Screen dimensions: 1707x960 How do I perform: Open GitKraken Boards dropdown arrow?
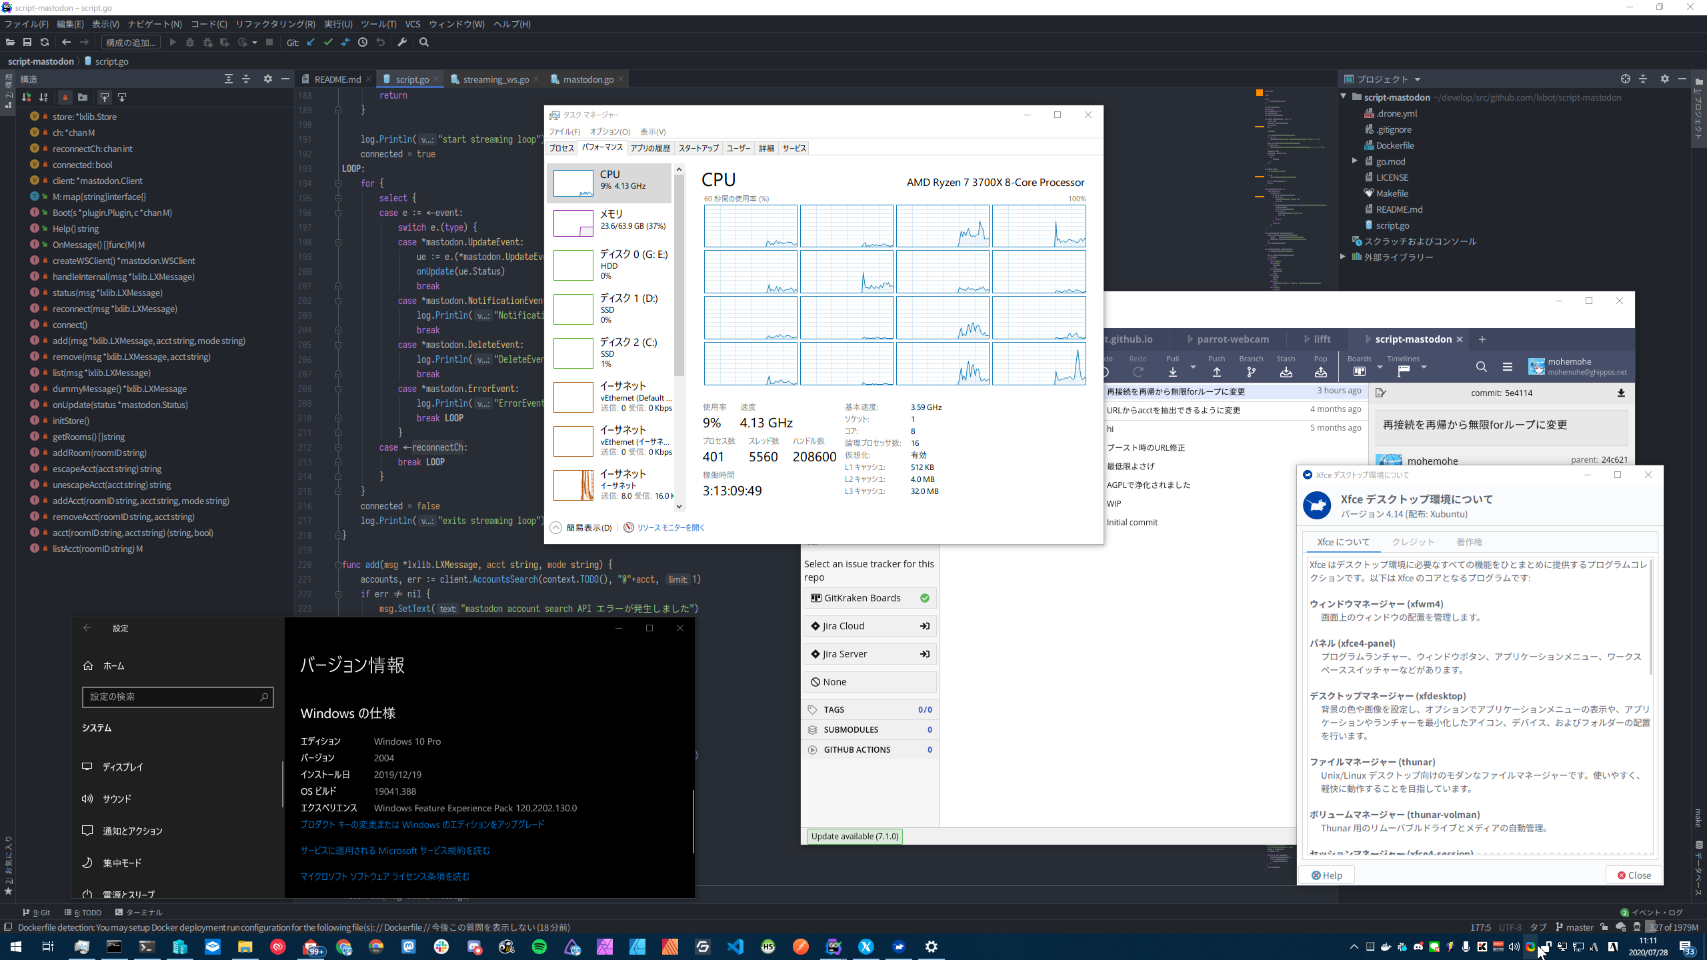click(1380, 368)
